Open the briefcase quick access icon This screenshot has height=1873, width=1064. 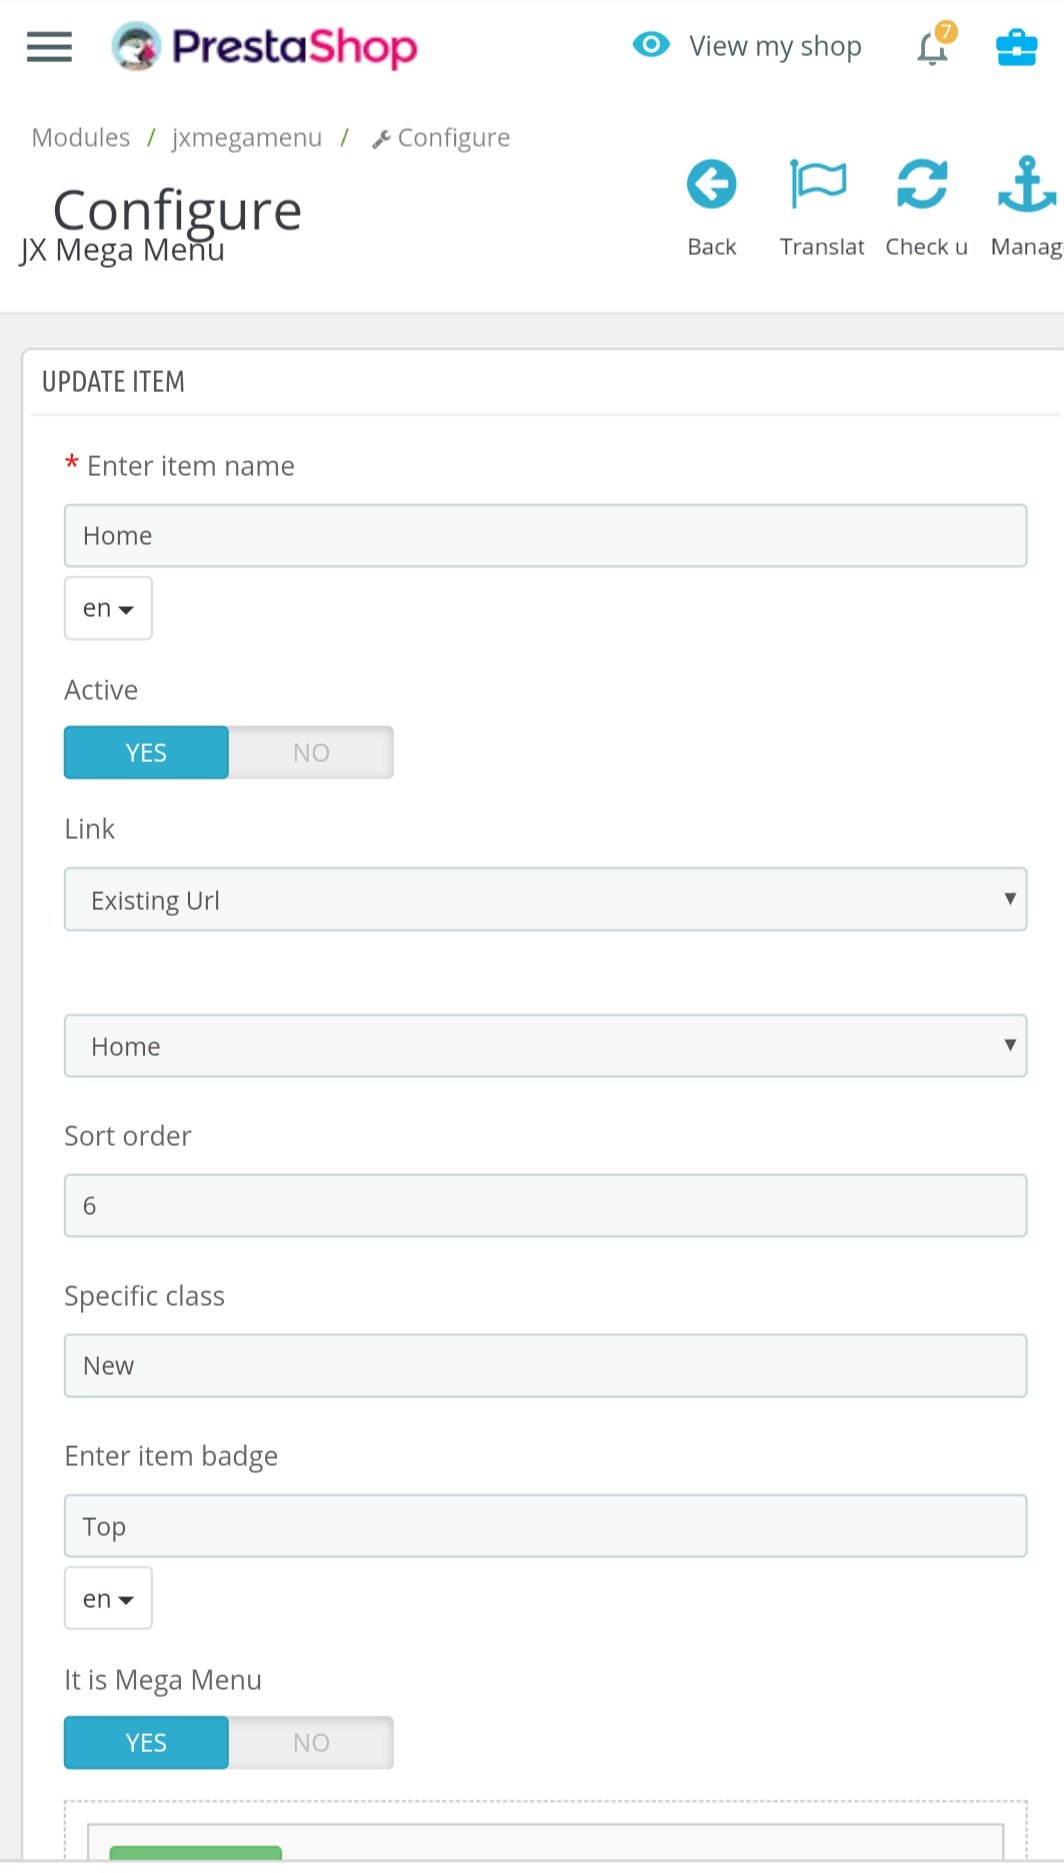[1016, 47]
